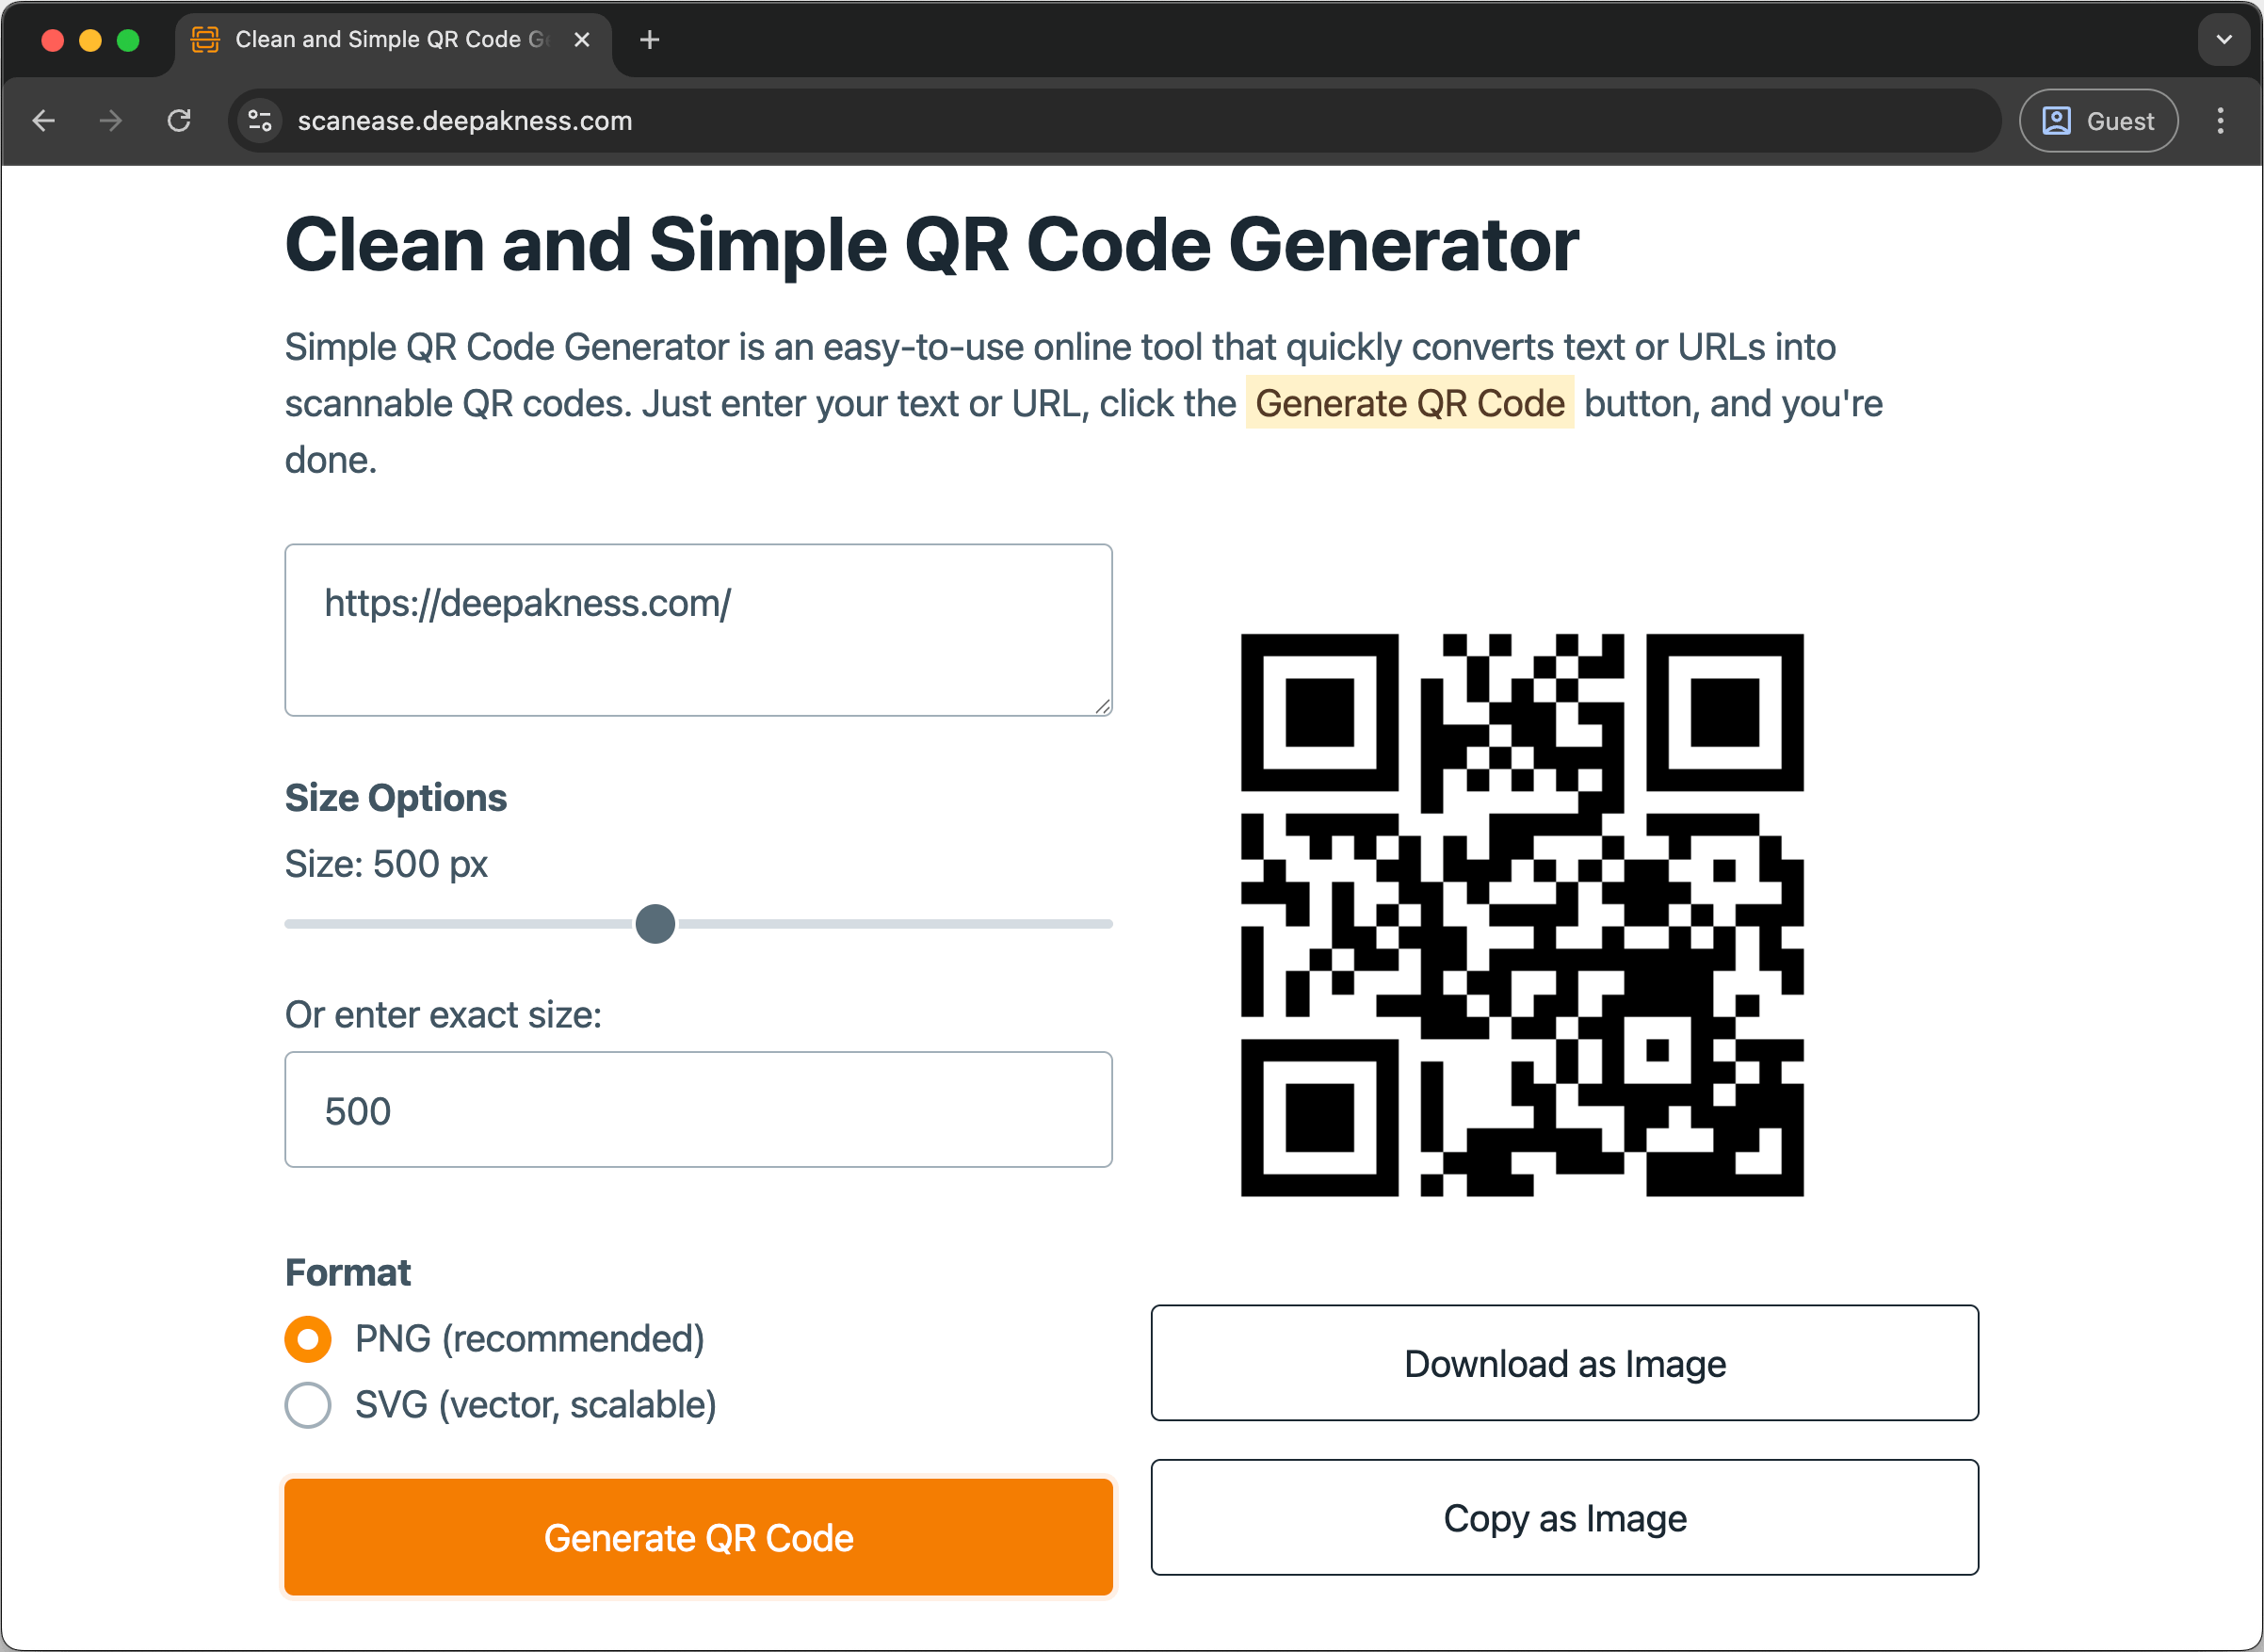The image size is (2264, 1652).
Task: Open the Guest profile button
Action: pos(2098,121)
